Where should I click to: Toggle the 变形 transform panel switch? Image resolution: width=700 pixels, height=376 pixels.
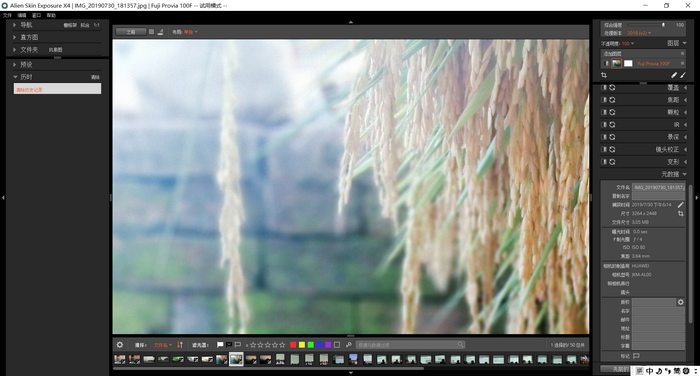(604, 162)
